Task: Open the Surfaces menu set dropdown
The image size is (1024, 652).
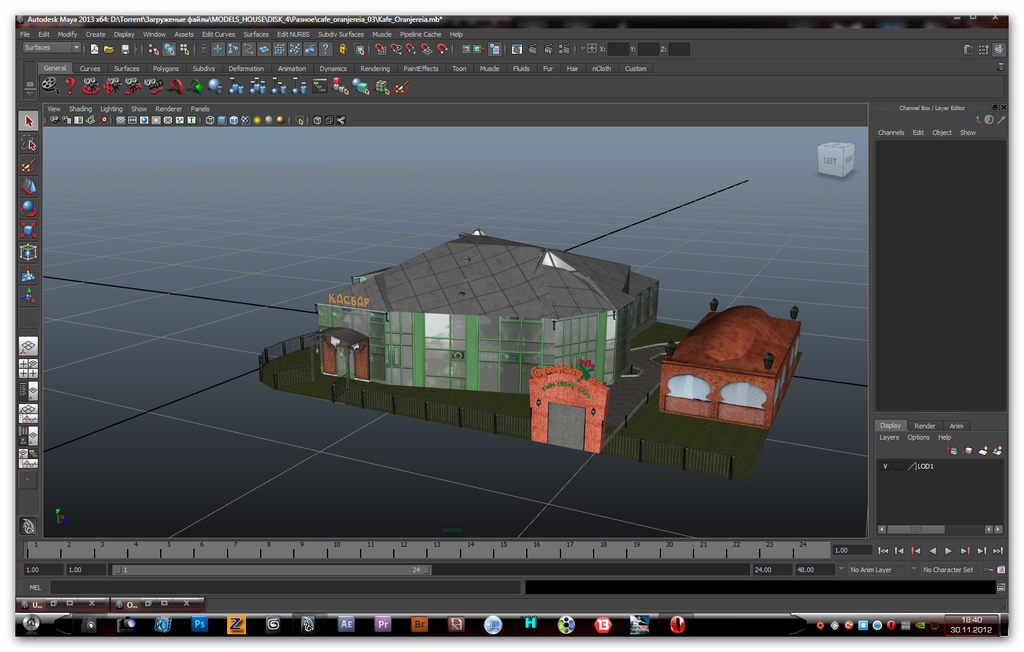Action: pyautogui.click(x=52, y=48)
